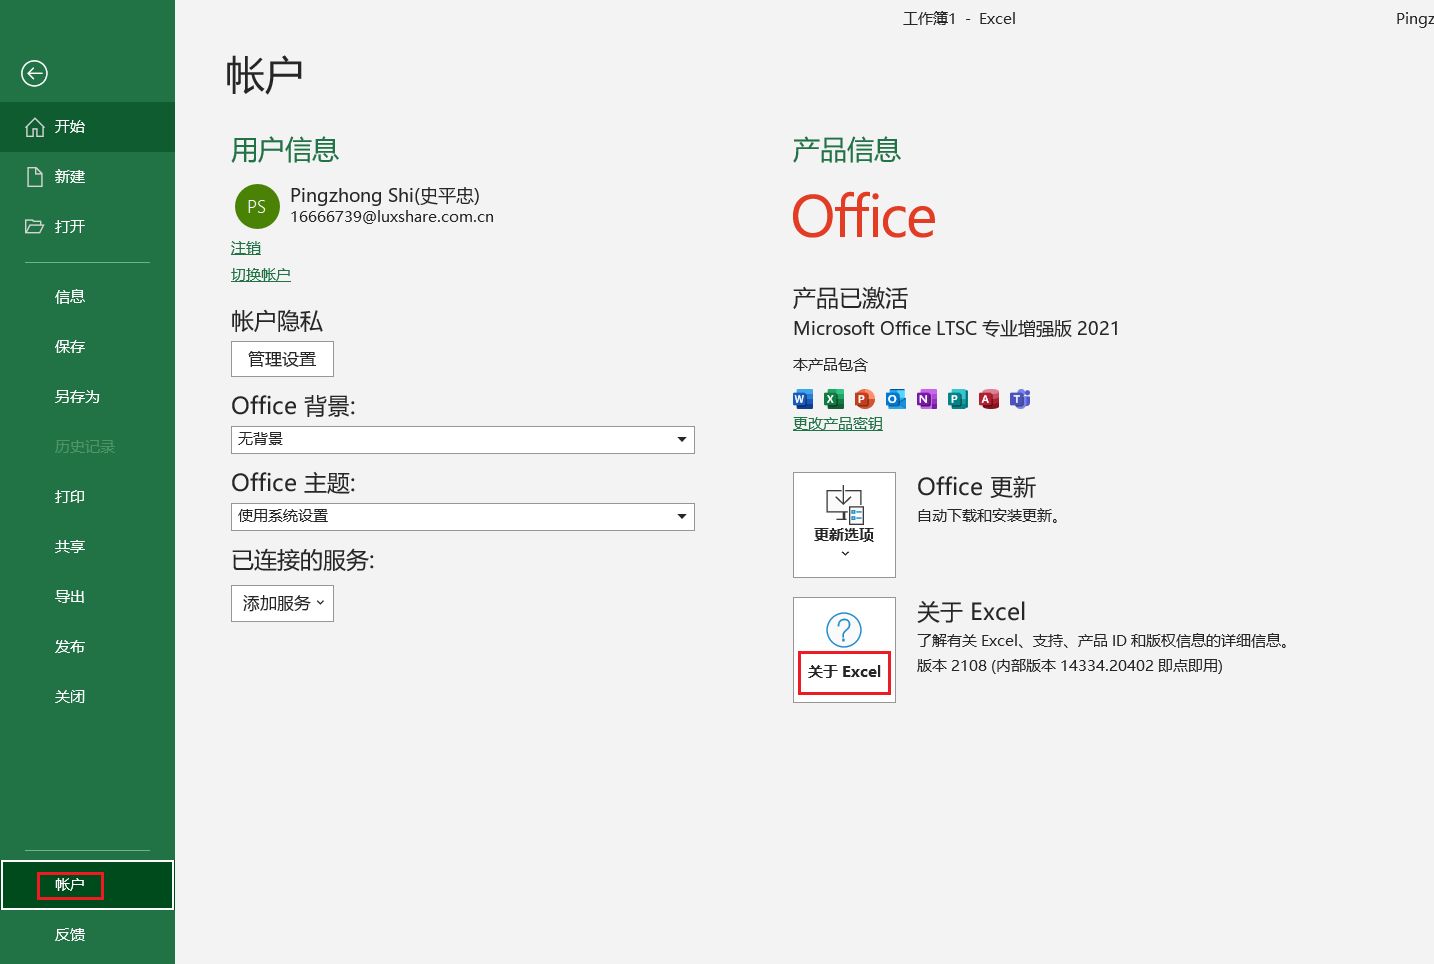Click the back arrow icon in sidebar
The image size is (1434, 964).
[x=34, y=73]
